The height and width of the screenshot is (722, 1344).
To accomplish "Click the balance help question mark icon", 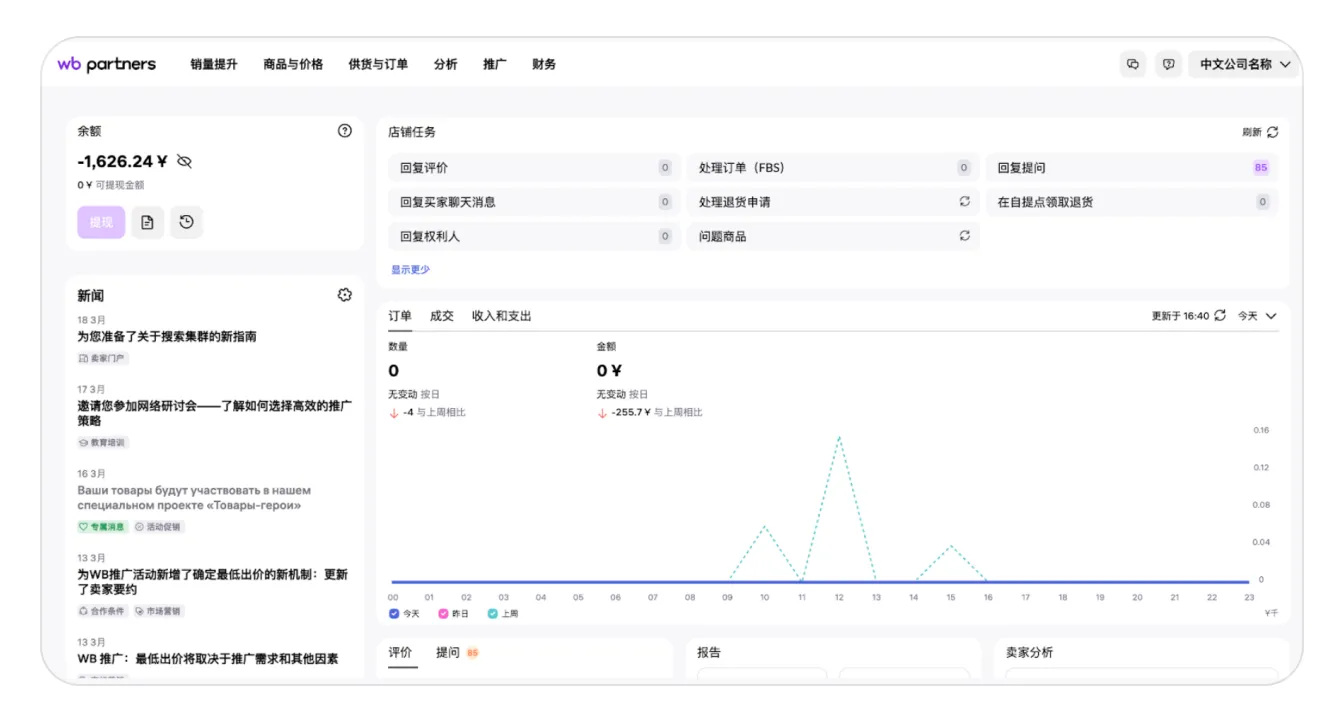I will pyautogui.click(x=345, y=131).
